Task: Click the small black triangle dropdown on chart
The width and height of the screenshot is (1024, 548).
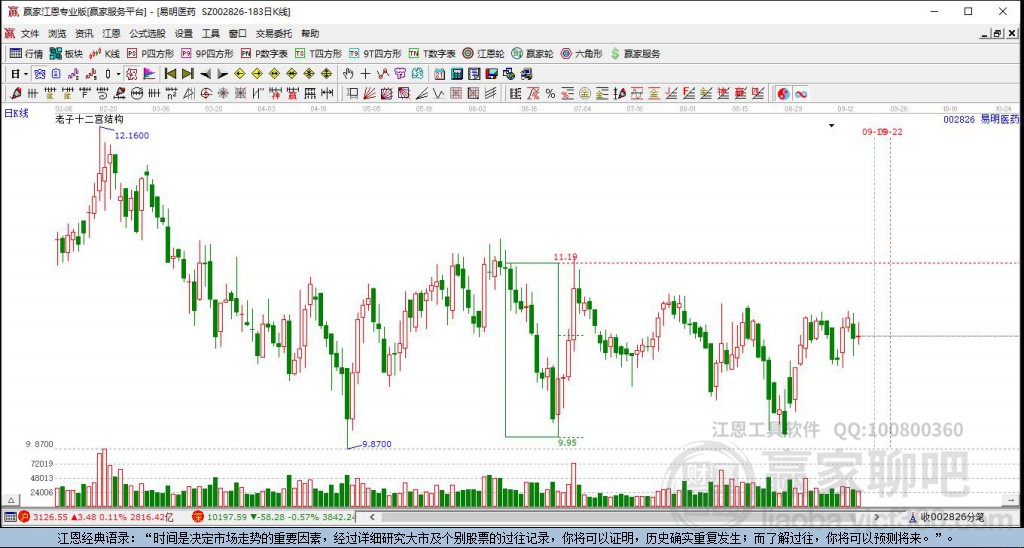Action: coord(831,125)
